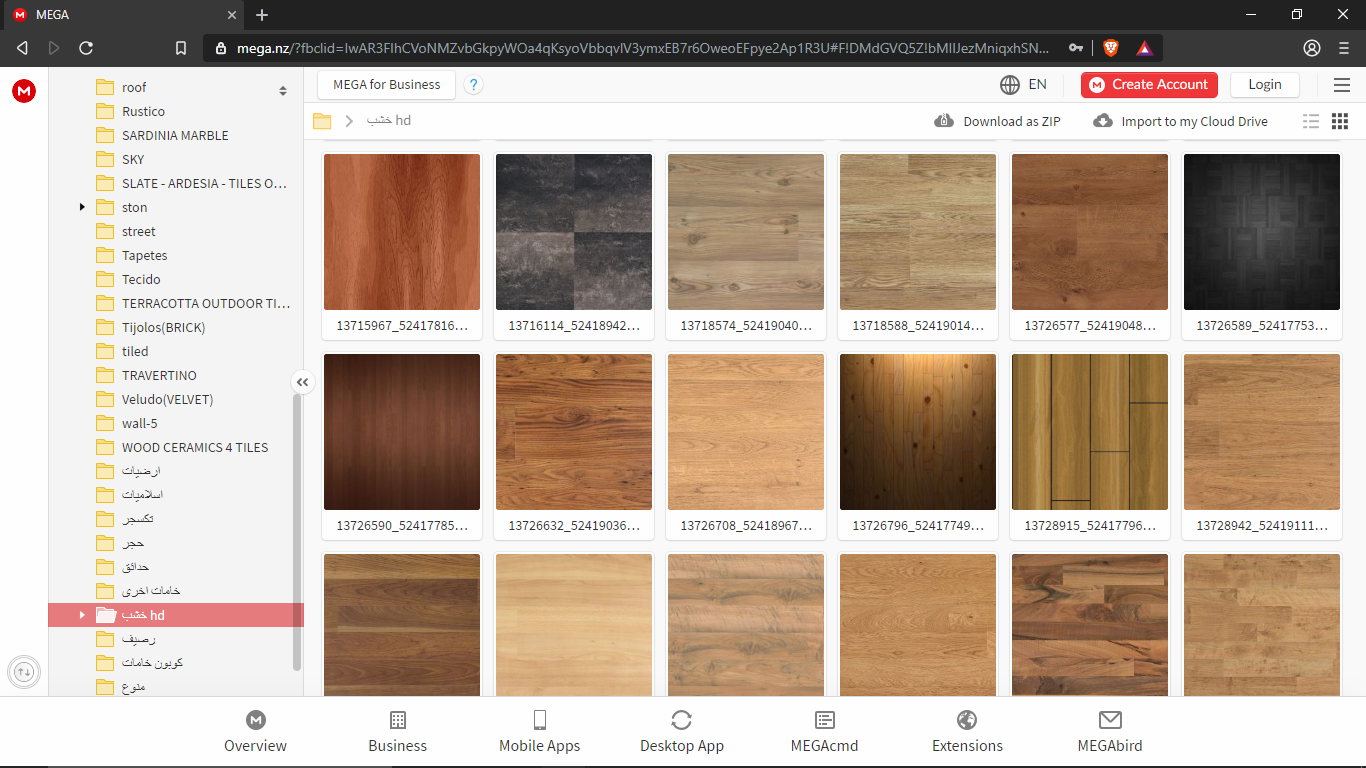Select the MEGAcmd icon in bottom bar
Screen dimensions: 1366x768
point(824,719)
